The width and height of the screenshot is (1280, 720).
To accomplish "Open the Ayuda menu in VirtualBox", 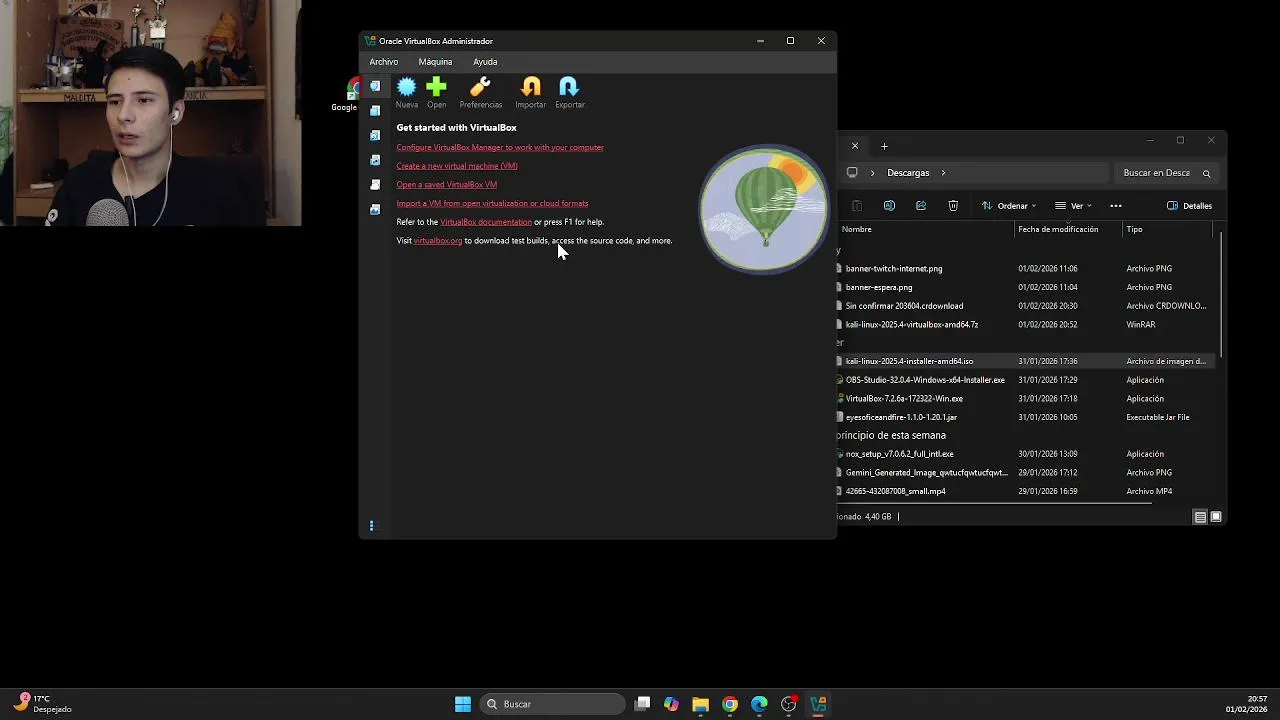I will click(x=485, y=62).
